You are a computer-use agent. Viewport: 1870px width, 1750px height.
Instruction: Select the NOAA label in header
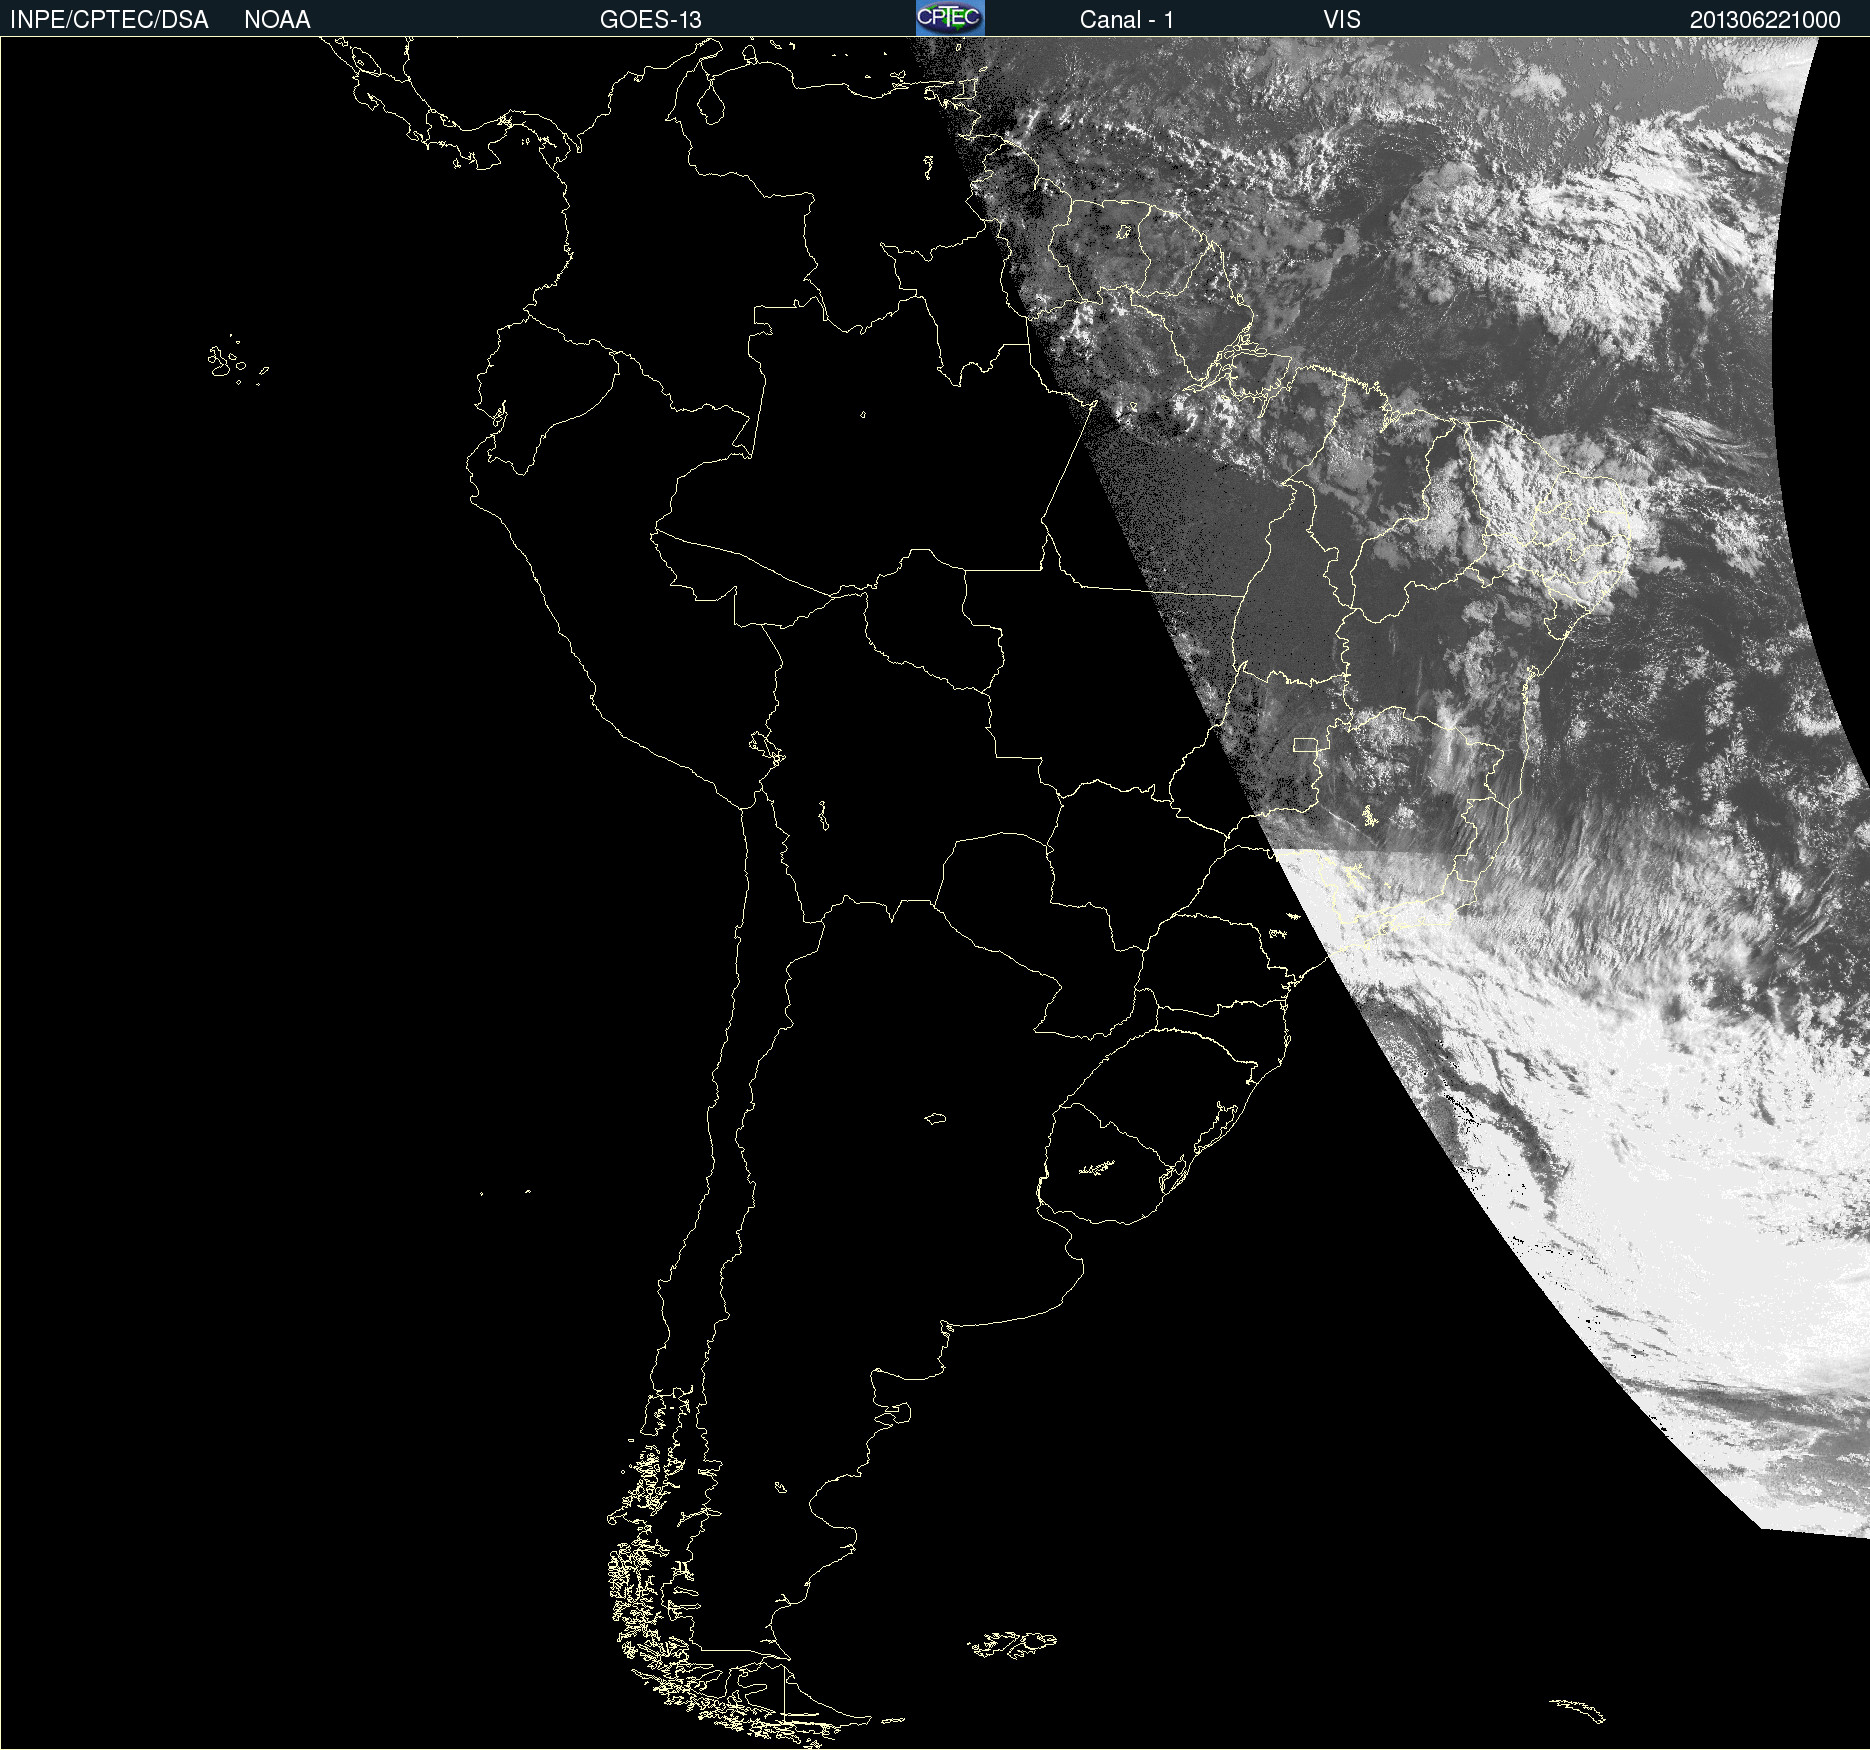(x=277, y=19)
